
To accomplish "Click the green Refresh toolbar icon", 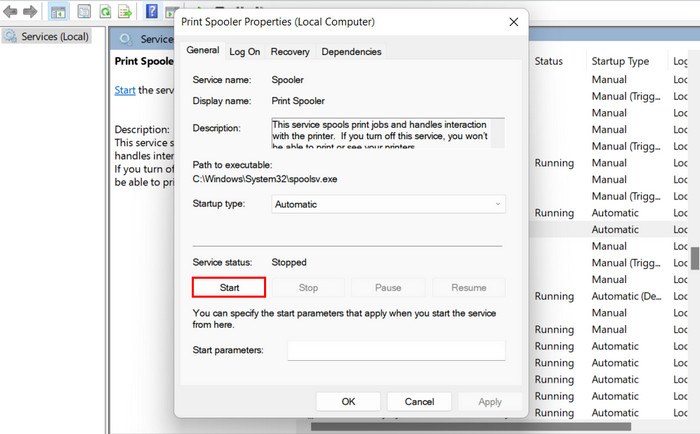I will tap(105, 12).
